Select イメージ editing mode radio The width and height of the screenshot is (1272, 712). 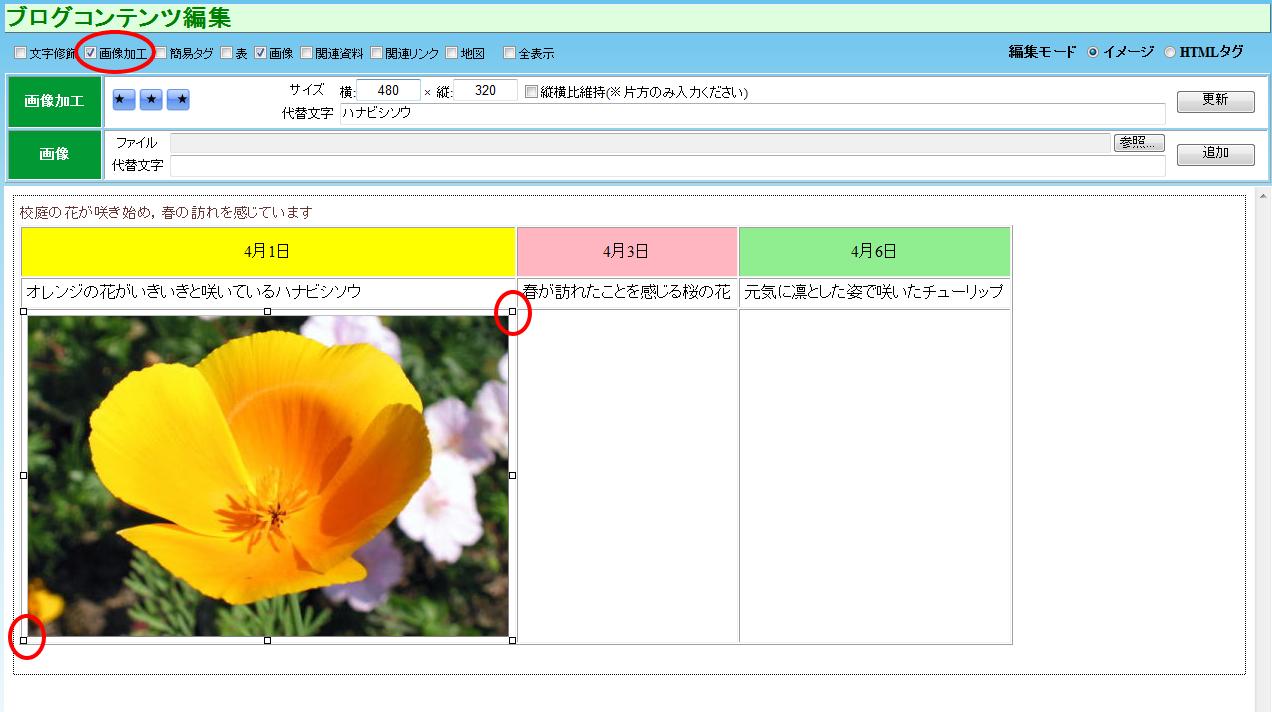tap(1093, 52)
